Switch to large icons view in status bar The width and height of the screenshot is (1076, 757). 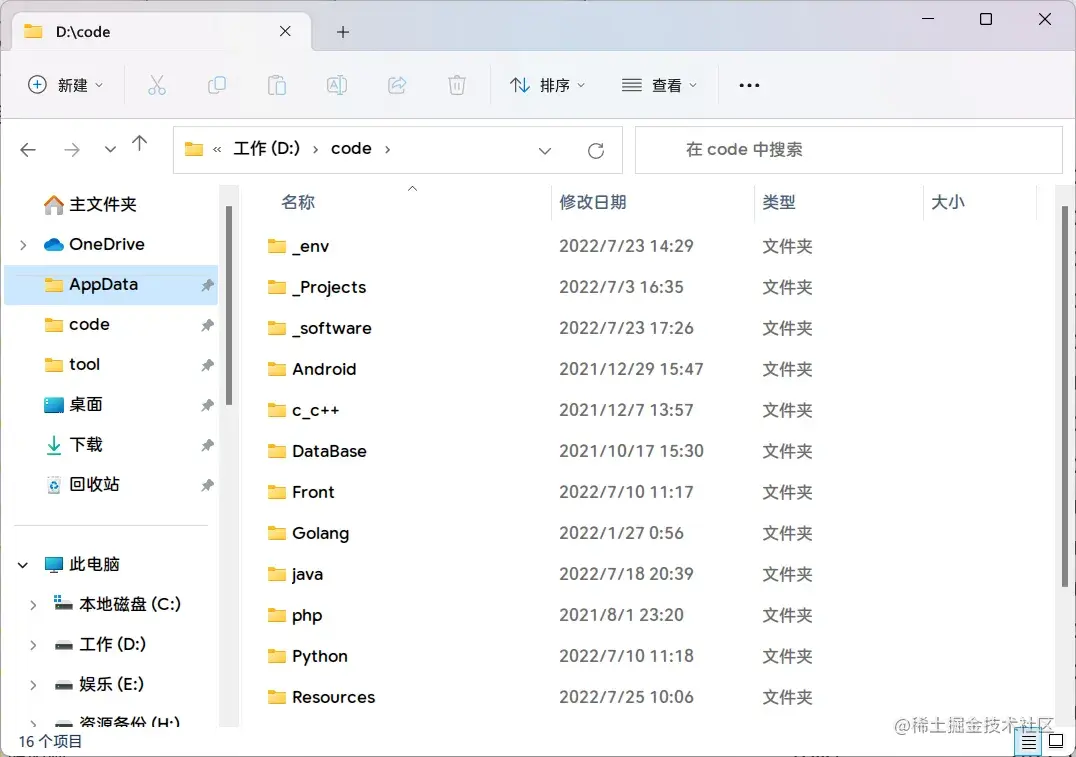(x=1056, y=741)
